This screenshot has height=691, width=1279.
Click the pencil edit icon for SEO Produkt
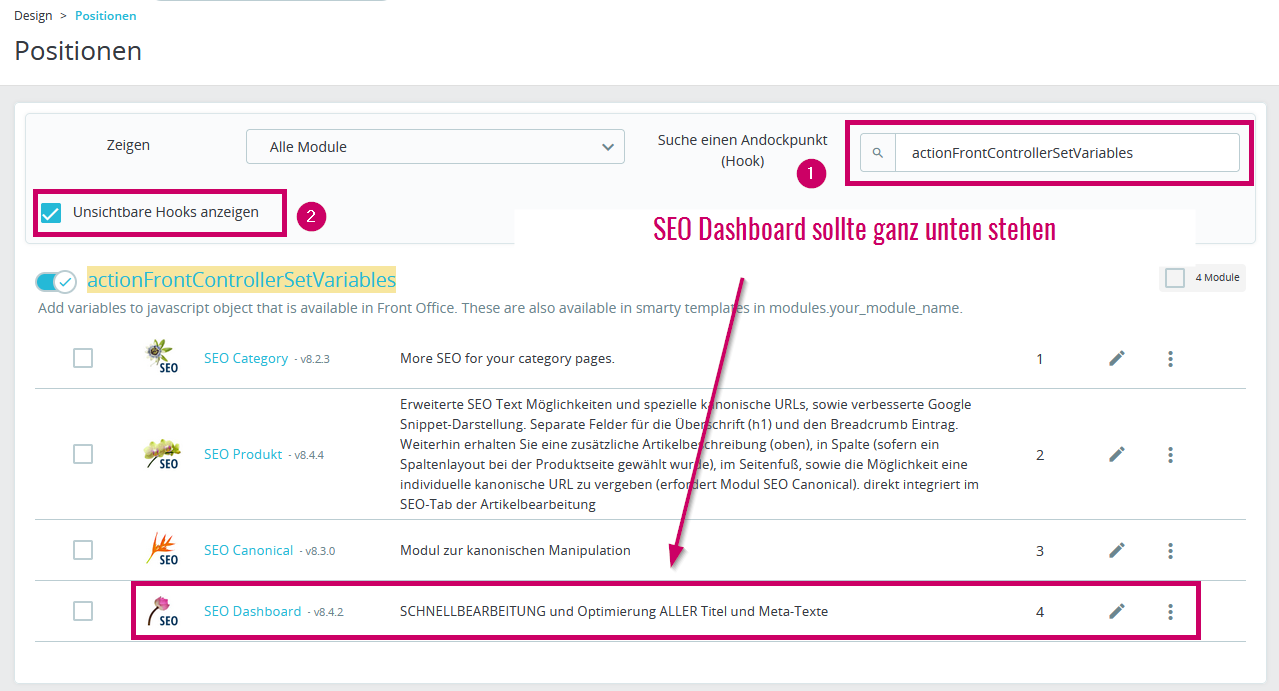[x=1117, y=454]
